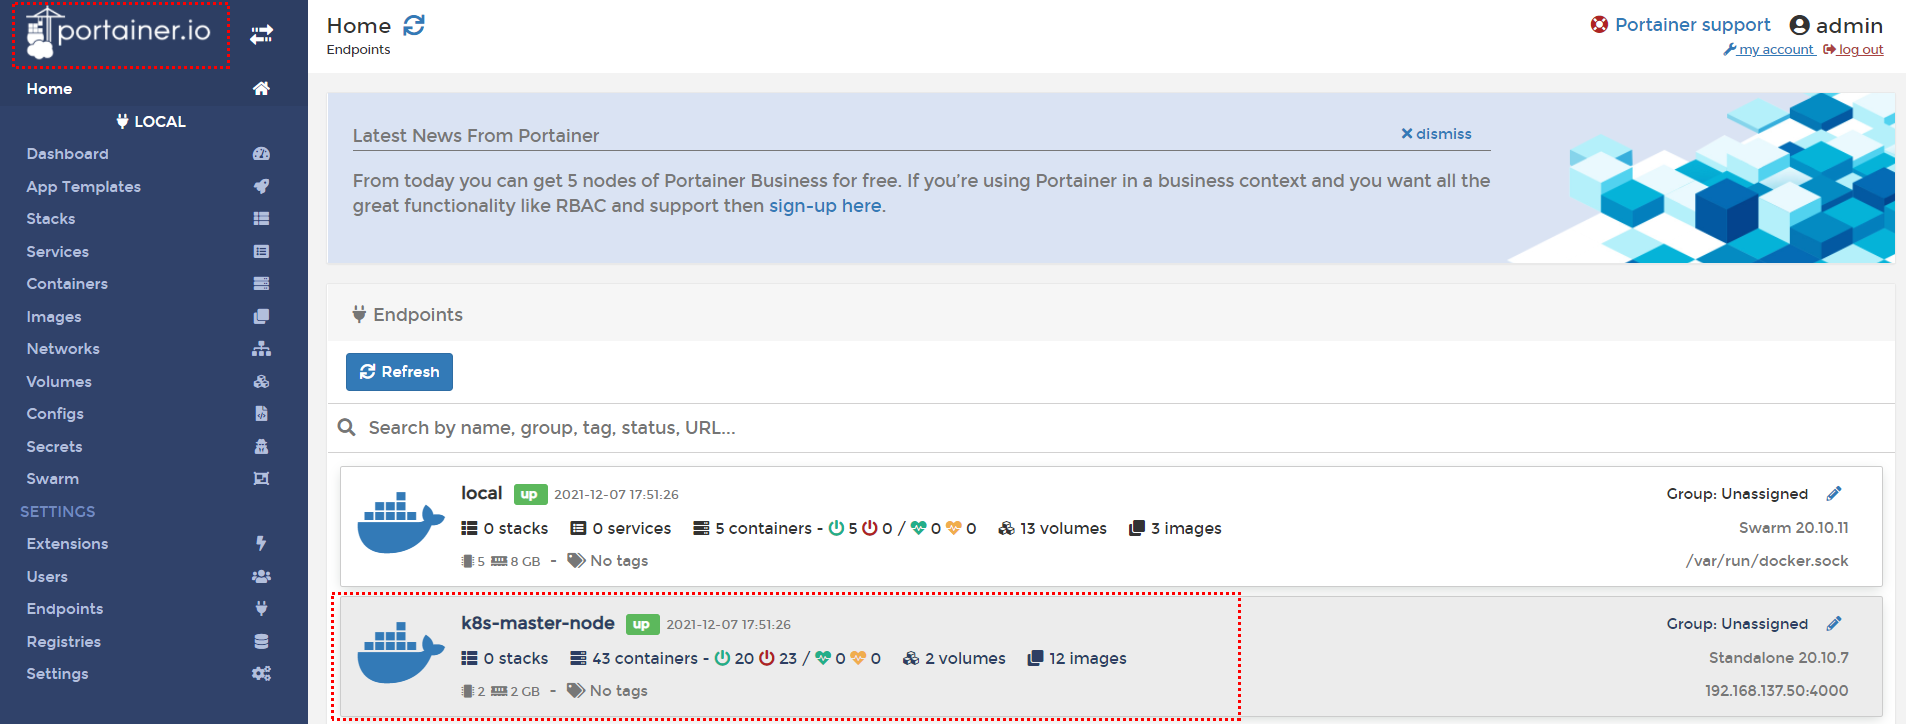This screenshot has width=1906, height=724.
Task: Click the log out link
Action: pos(1853,49)
